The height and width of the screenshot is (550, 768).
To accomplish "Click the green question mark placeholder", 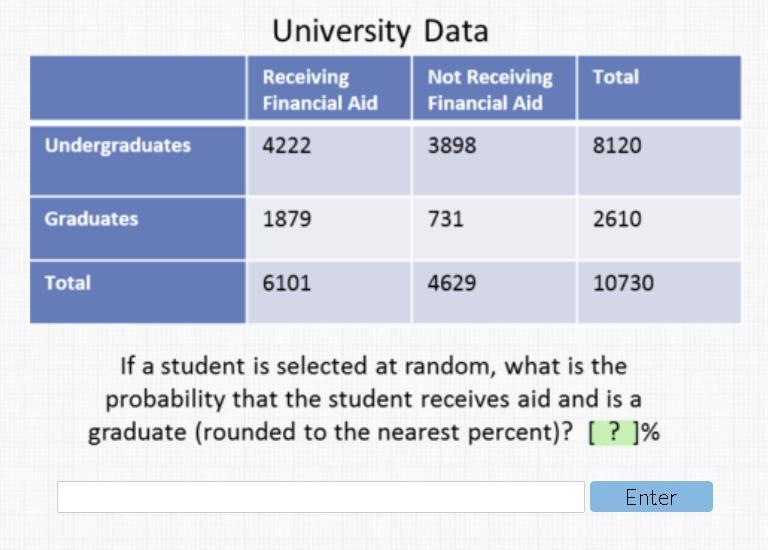I will pos(613,433).
